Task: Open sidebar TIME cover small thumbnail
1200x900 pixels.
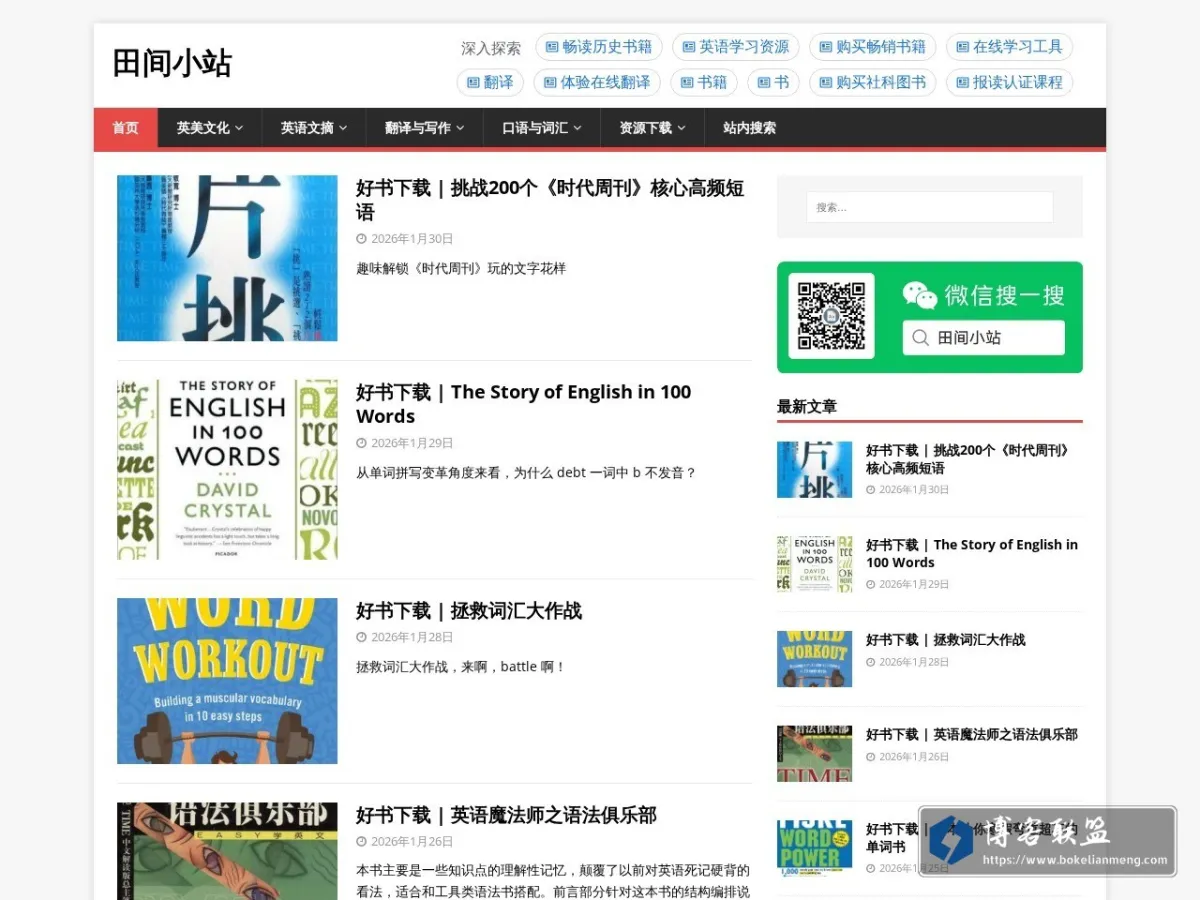Action: pos(815,753)
